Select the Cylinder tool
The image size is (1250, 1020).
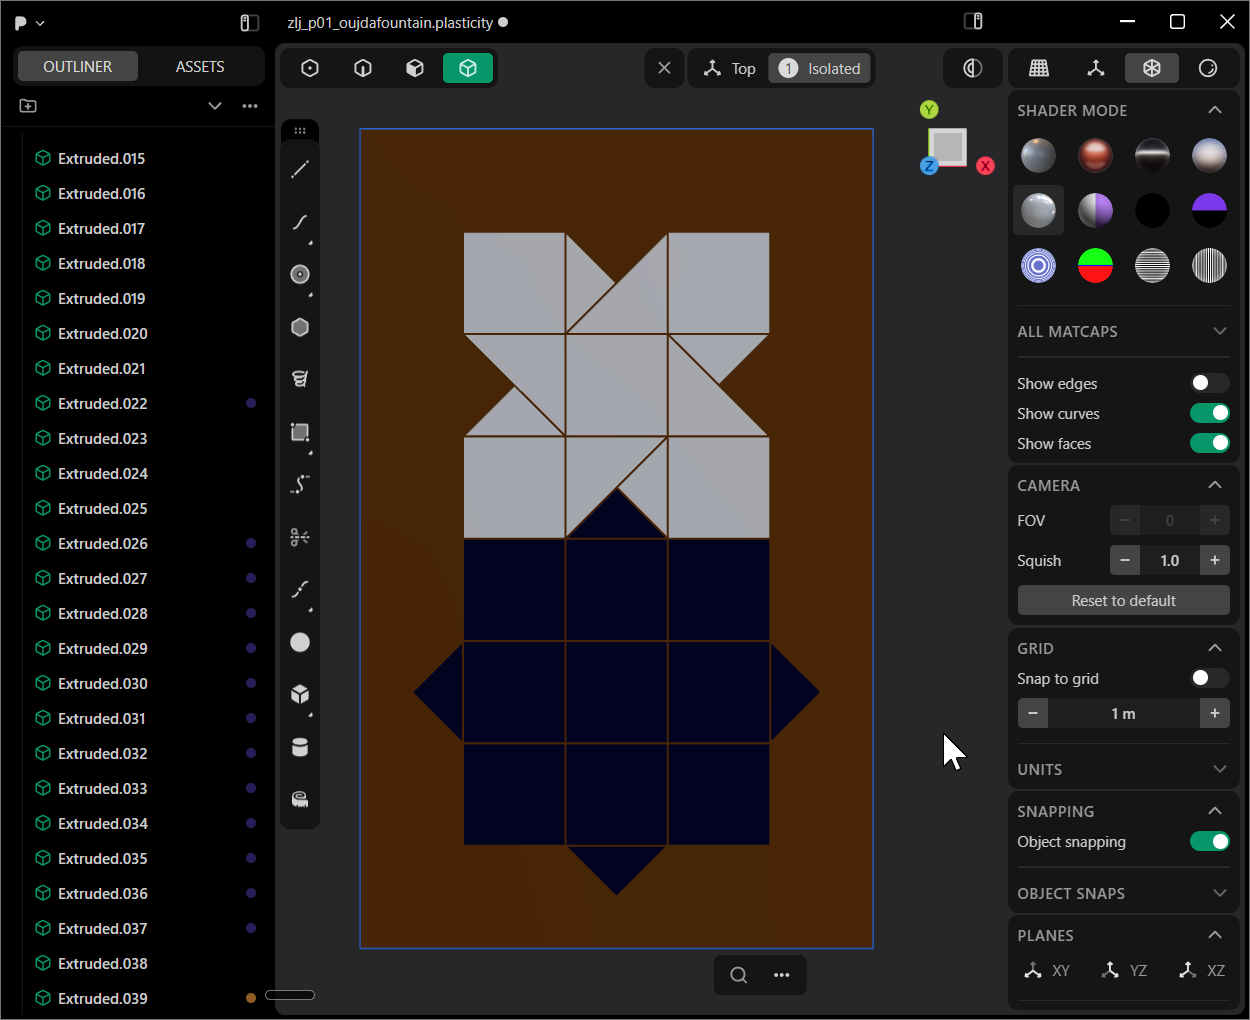click(x=300, y=747)
